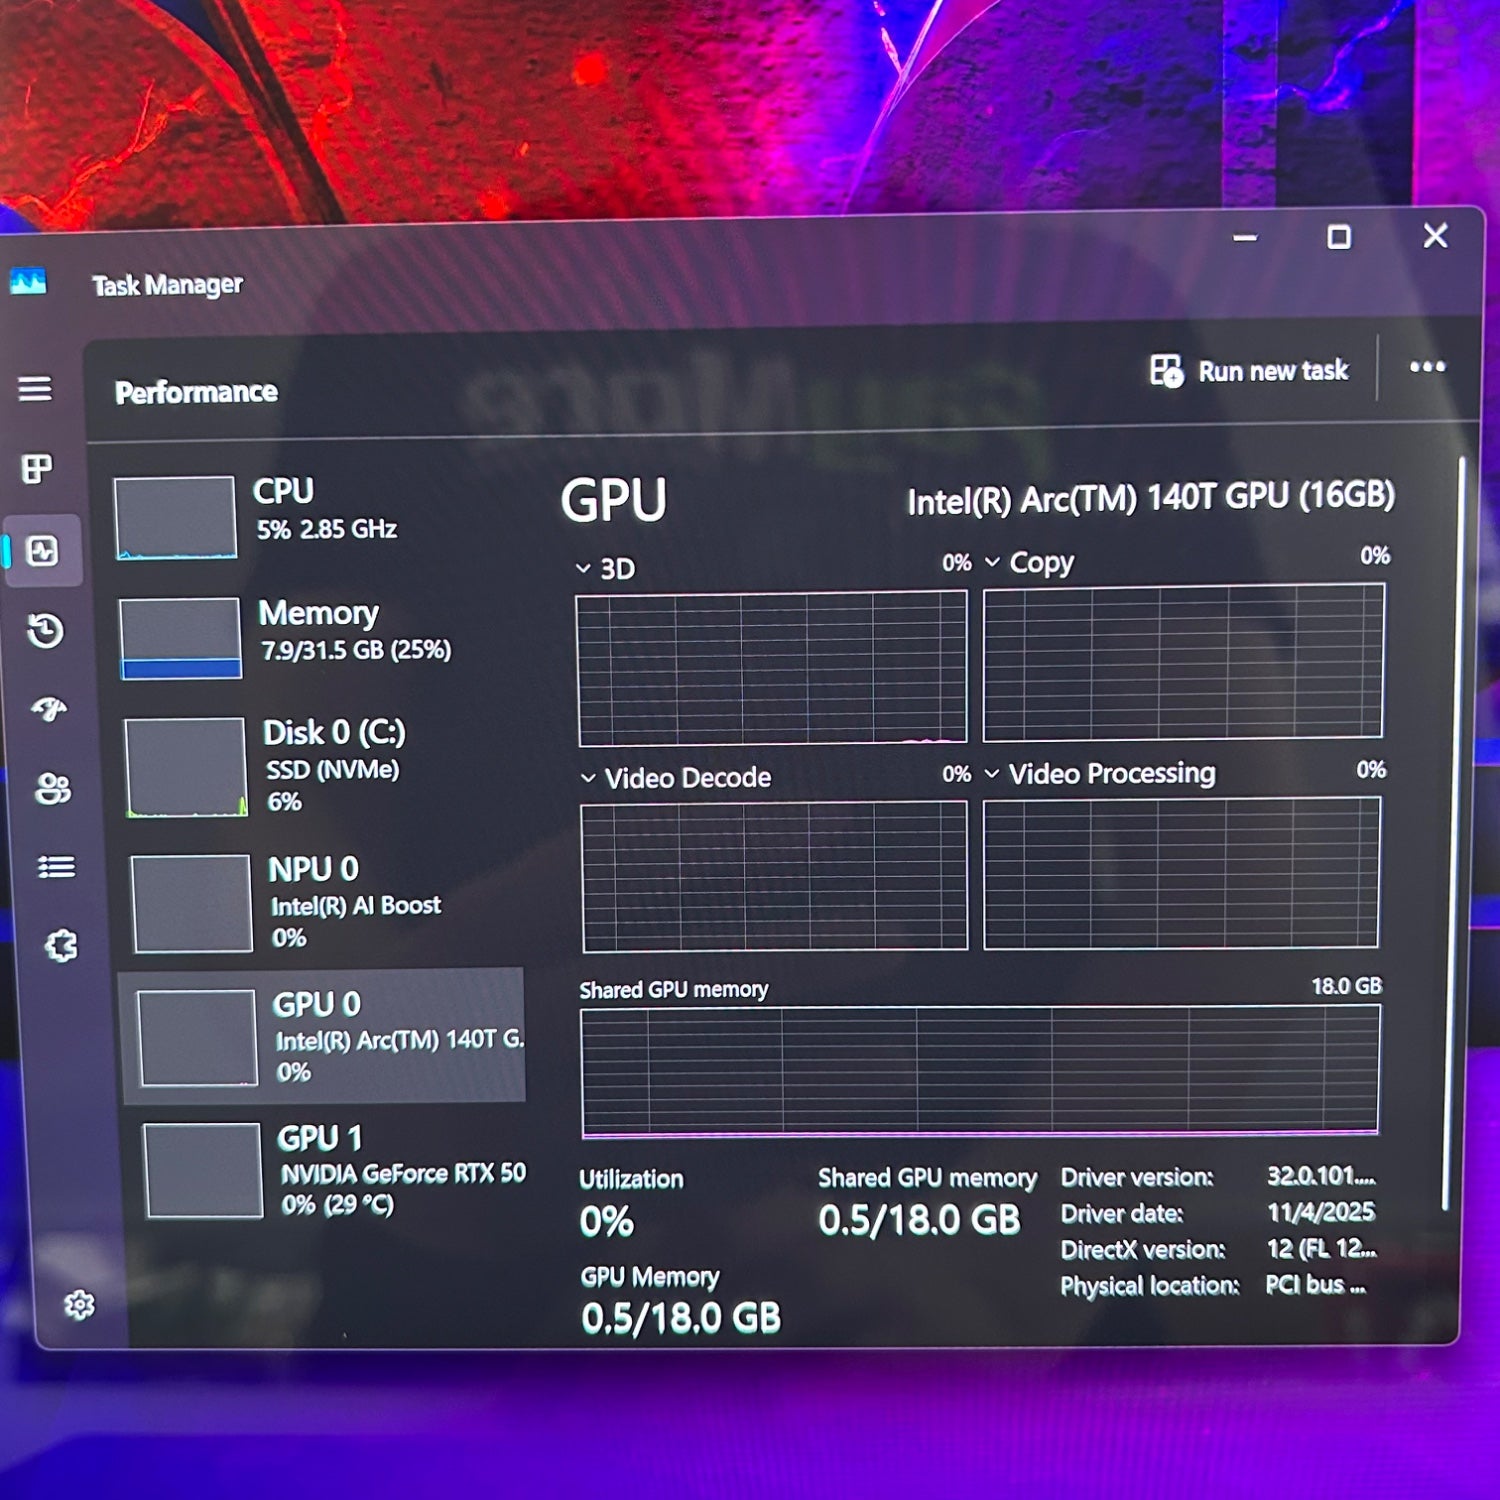Click the Task Manager app icon

click(x=28, y=282)
